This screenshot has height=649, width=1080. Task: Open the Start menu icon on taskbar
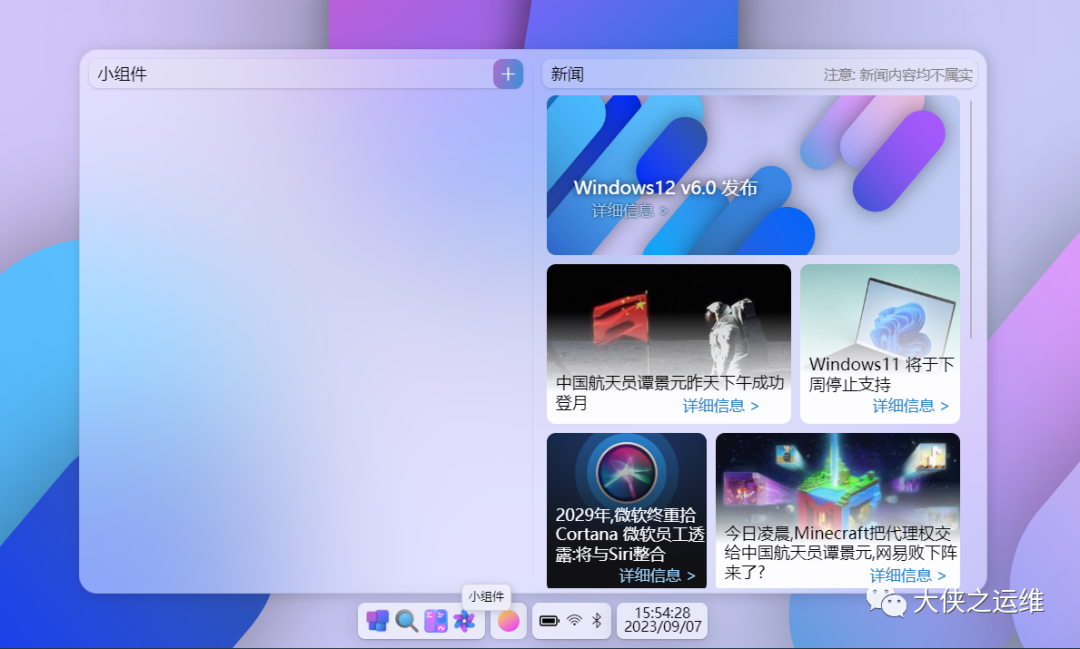coord(377,621)
